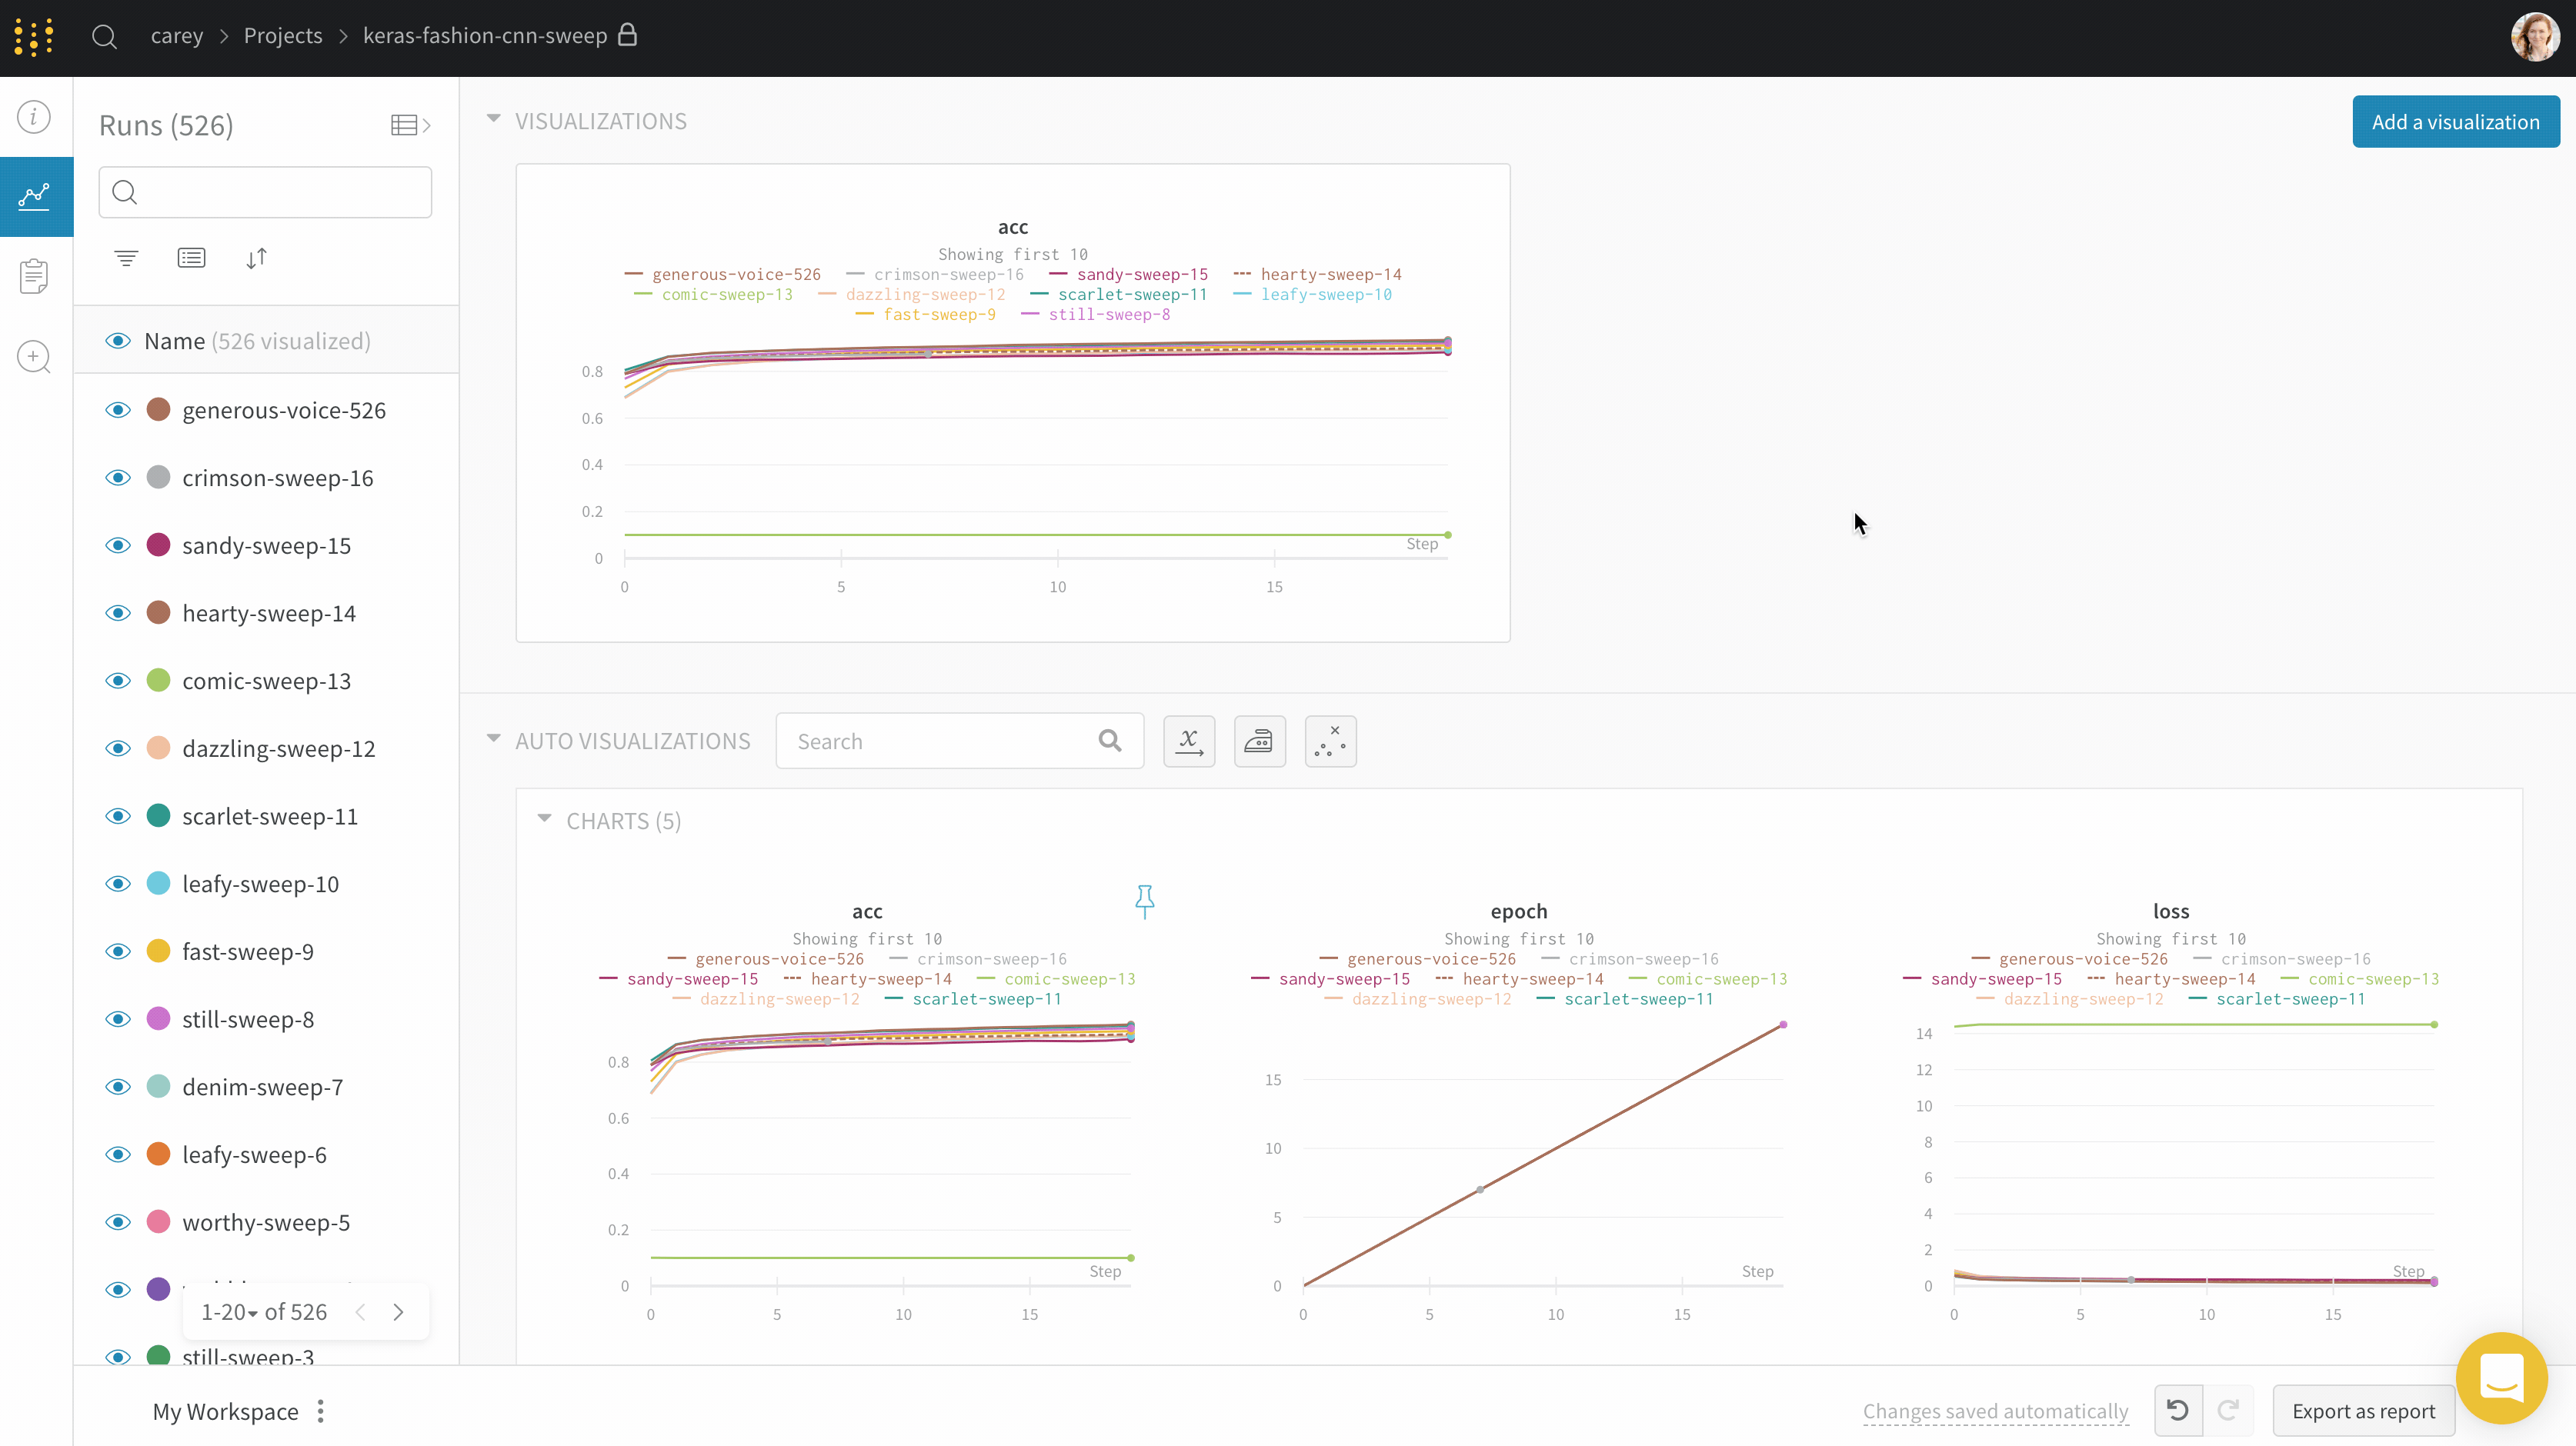Click Export as report

(2364, 1411)
